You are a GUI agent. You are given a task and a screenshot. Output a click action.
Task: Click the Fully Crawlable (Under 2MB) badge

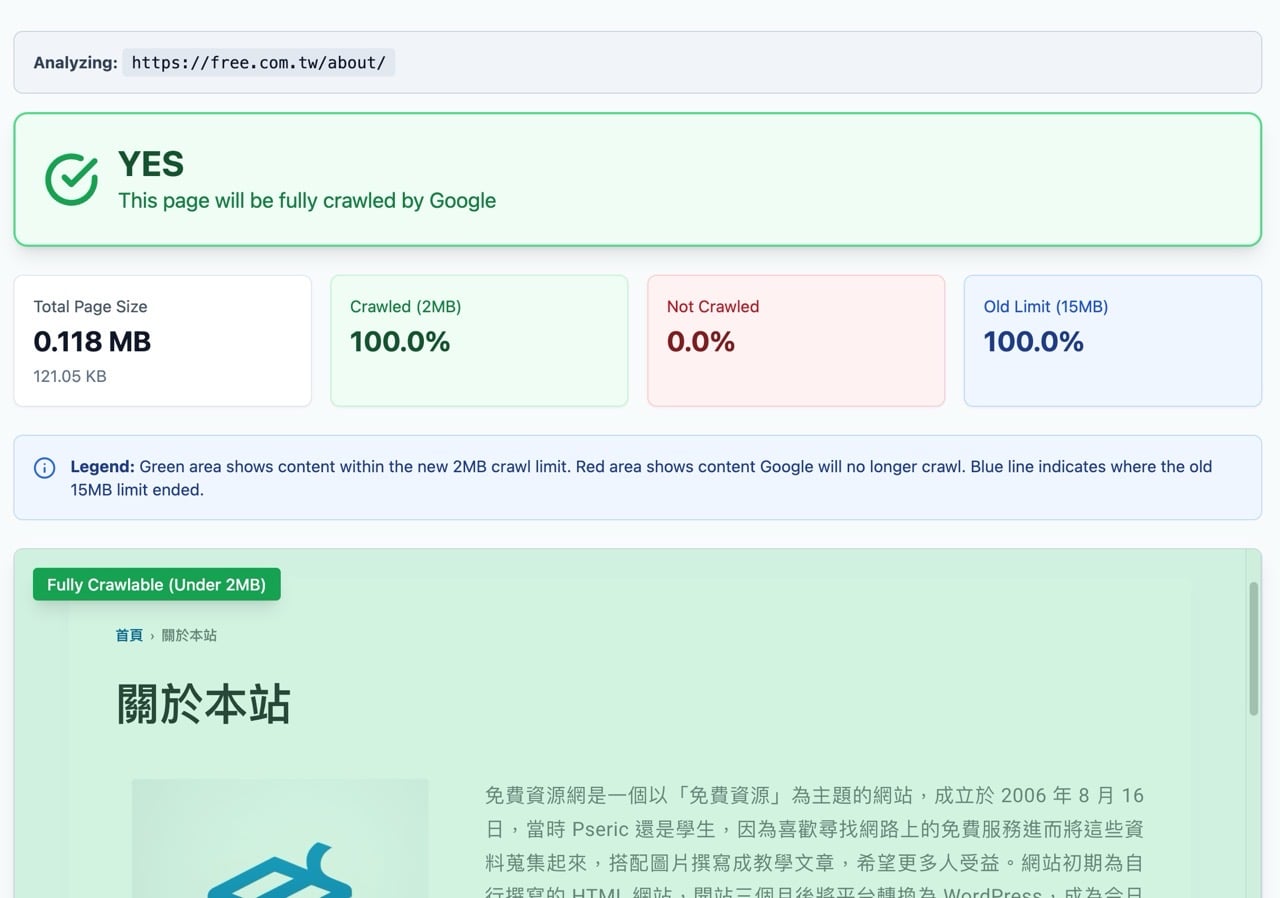(x=156, y=584)
